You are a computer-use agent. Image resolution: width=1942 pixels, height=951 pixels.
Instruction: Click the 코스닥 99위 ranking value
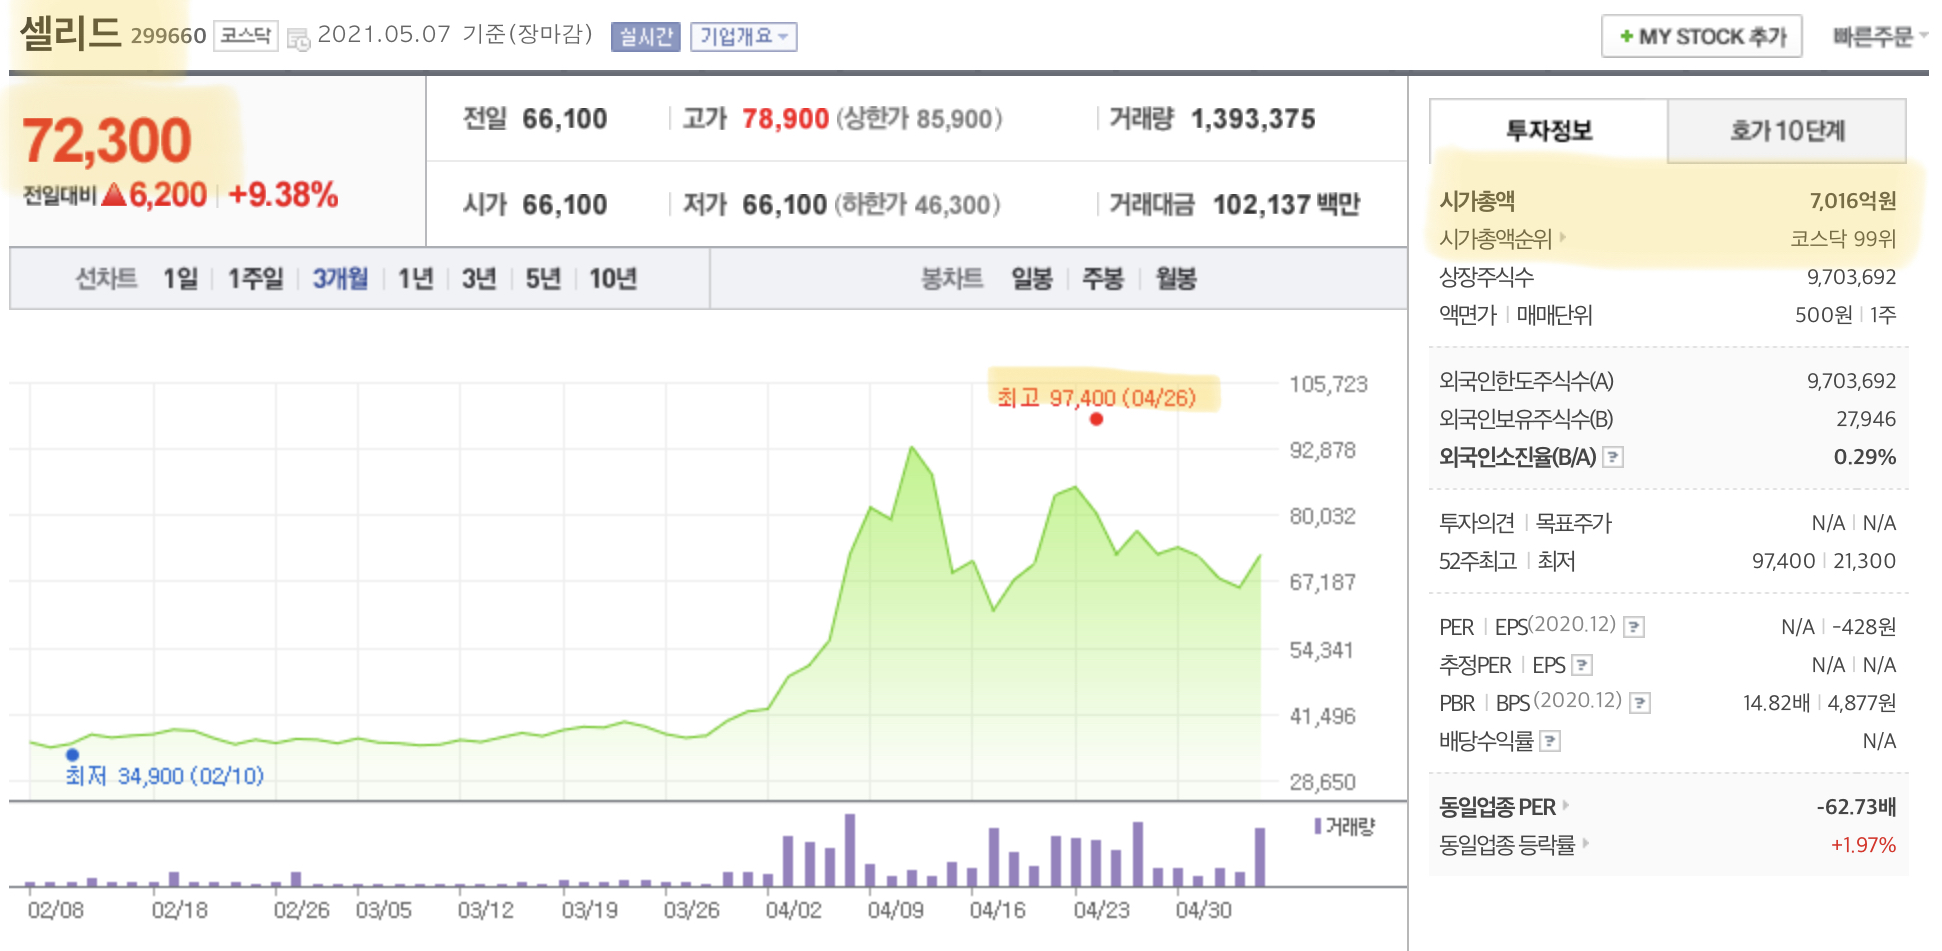coord(1843,239)
